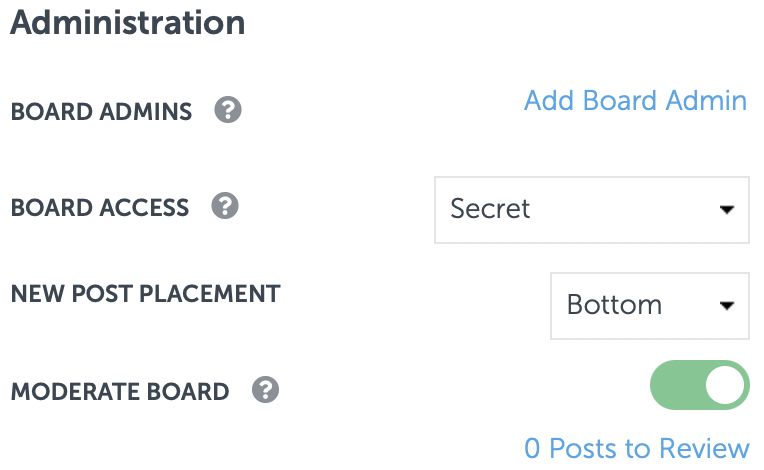Click the MODERATE BOARD label text

point(119,391)
